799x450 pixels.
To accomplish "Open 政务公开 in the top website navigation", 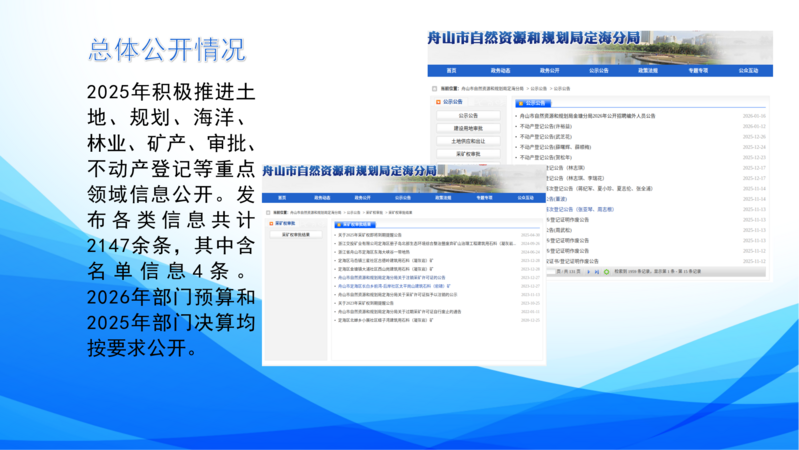I will [549, 71].
